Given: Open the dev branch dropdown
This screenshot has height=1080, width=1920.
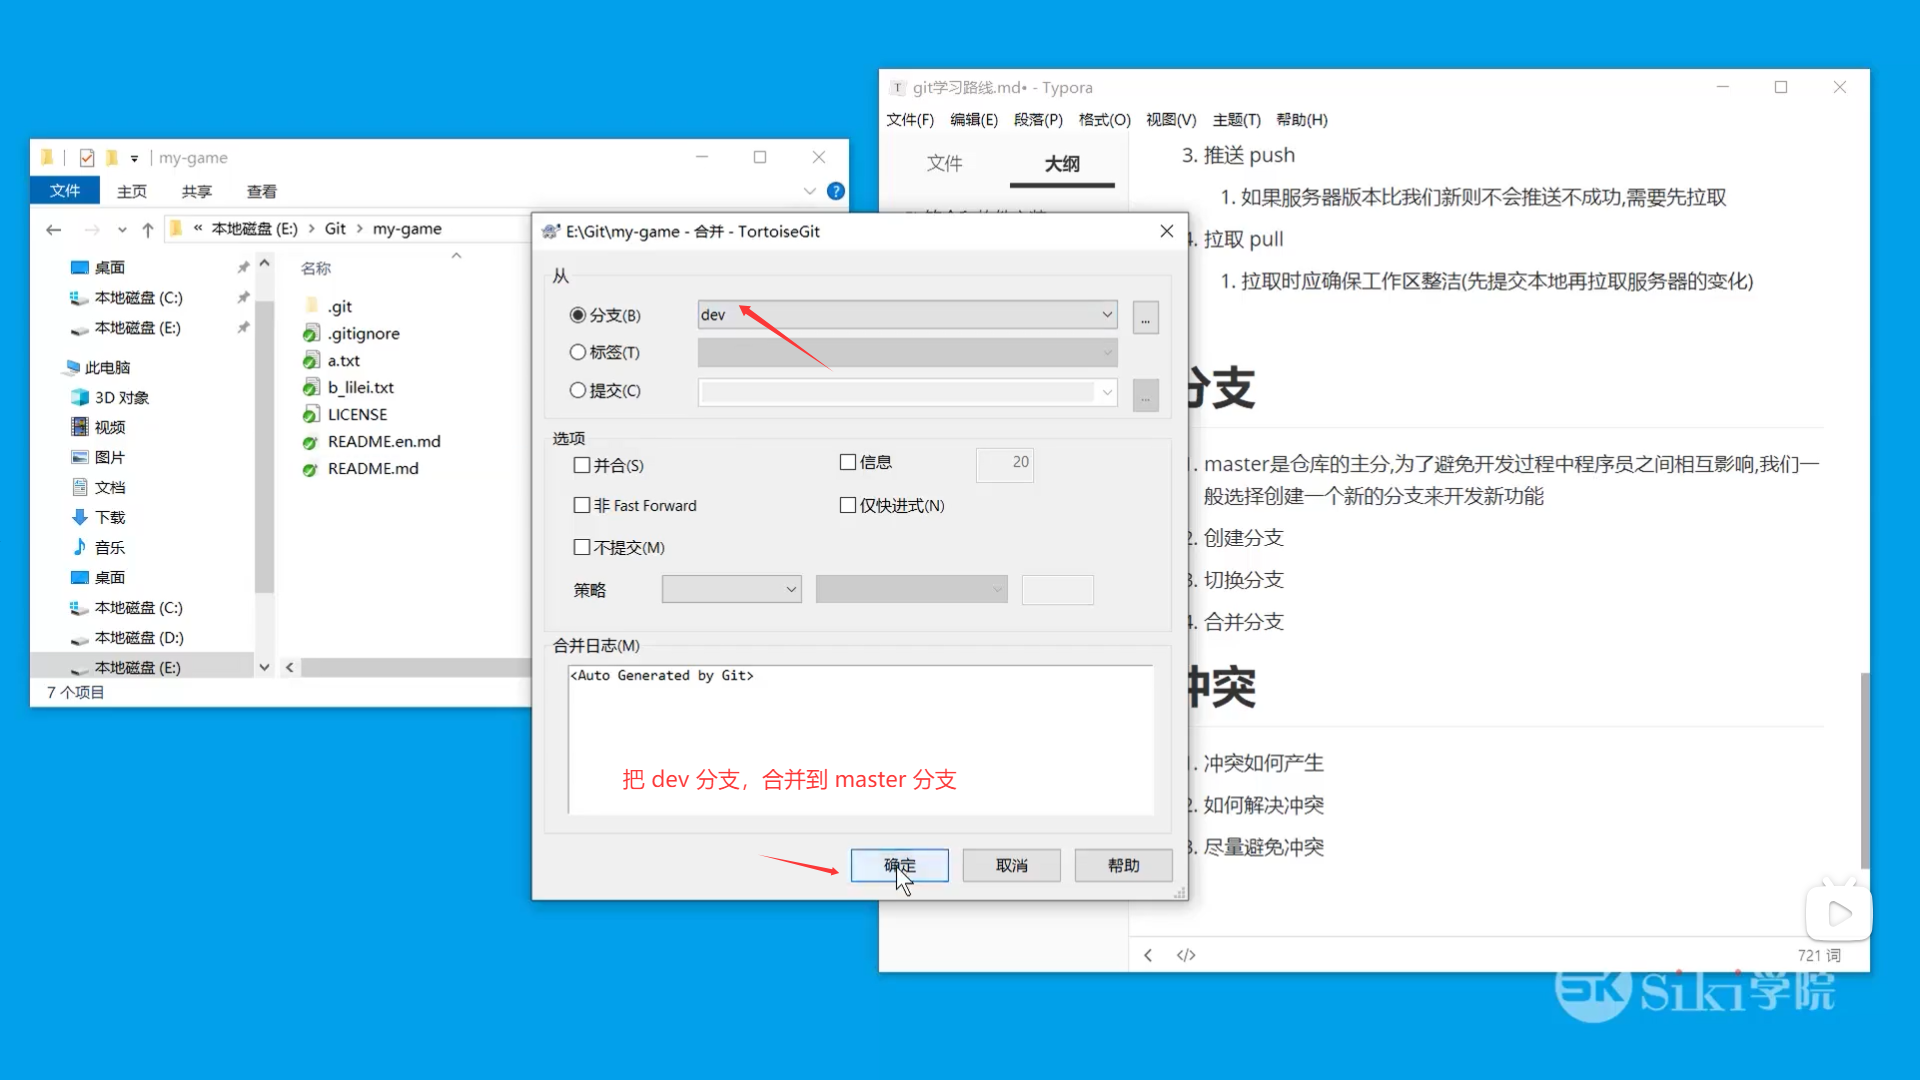Looking at the screenshot, I should point(1106,314).
